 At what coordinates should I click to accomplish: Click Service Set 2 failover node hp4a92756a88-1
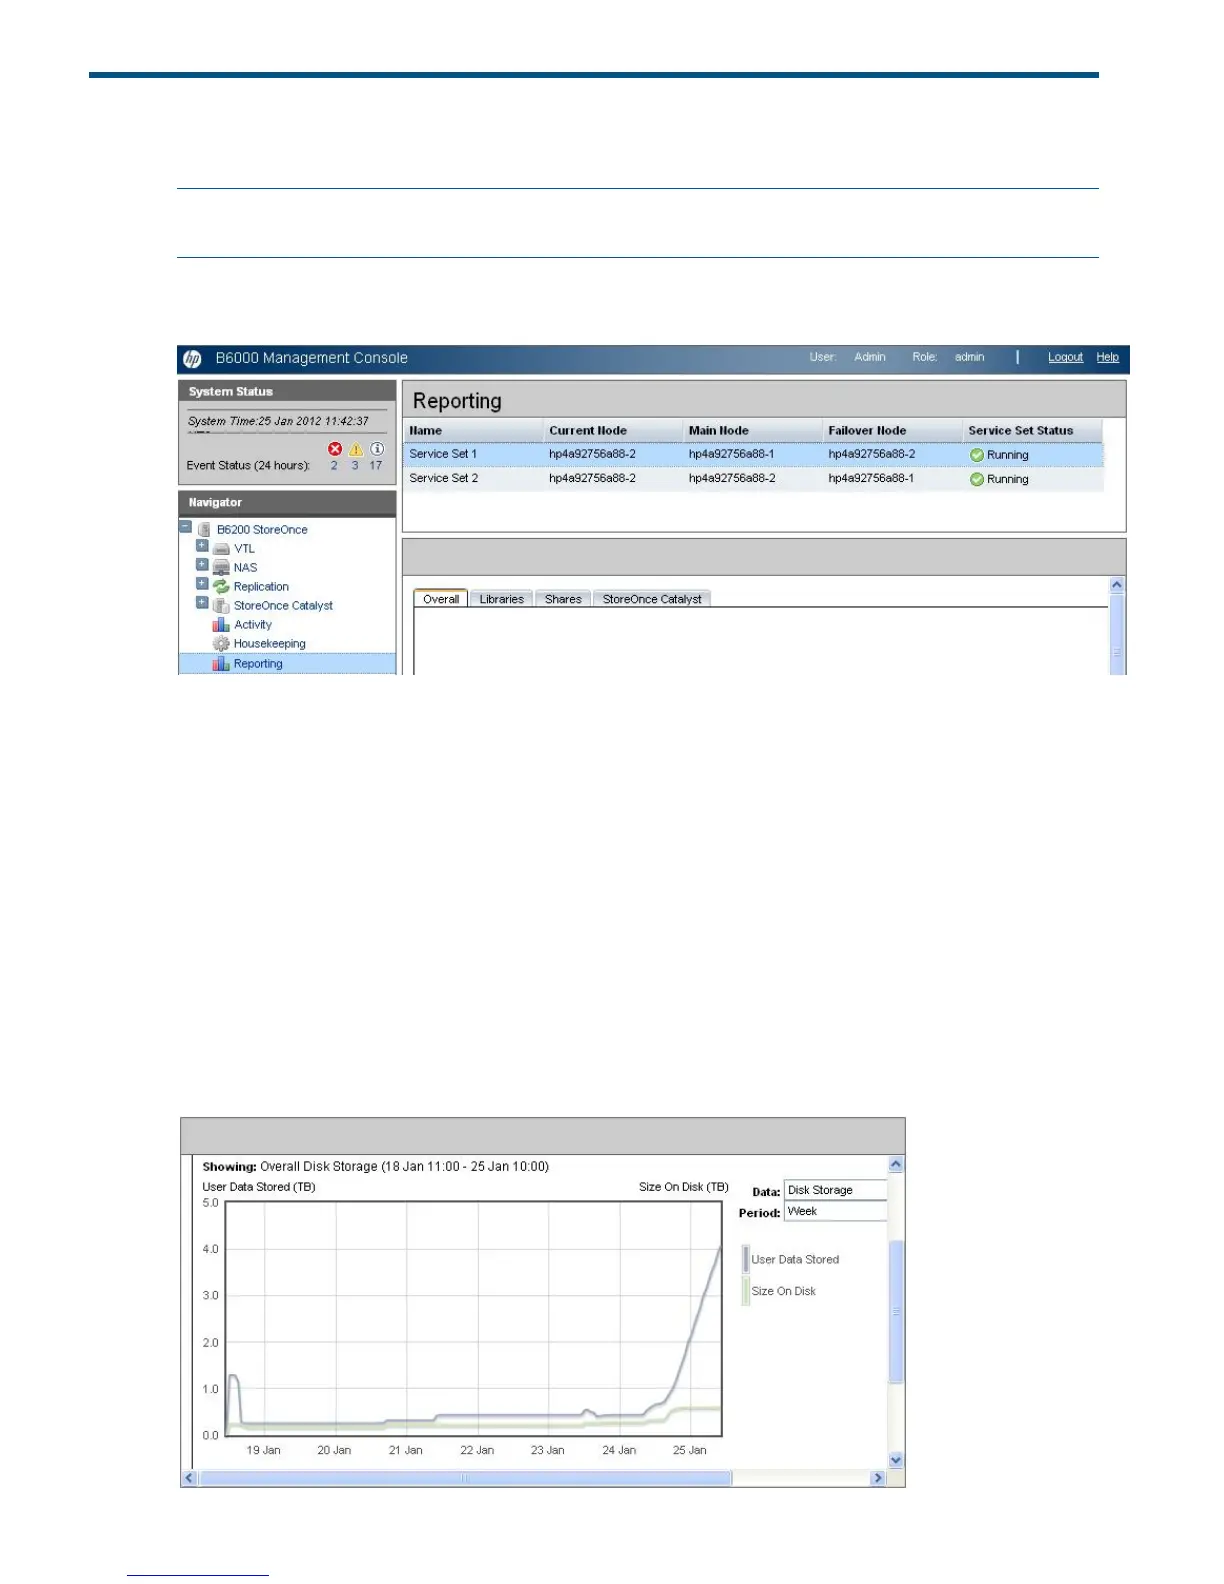click(871, 479)
